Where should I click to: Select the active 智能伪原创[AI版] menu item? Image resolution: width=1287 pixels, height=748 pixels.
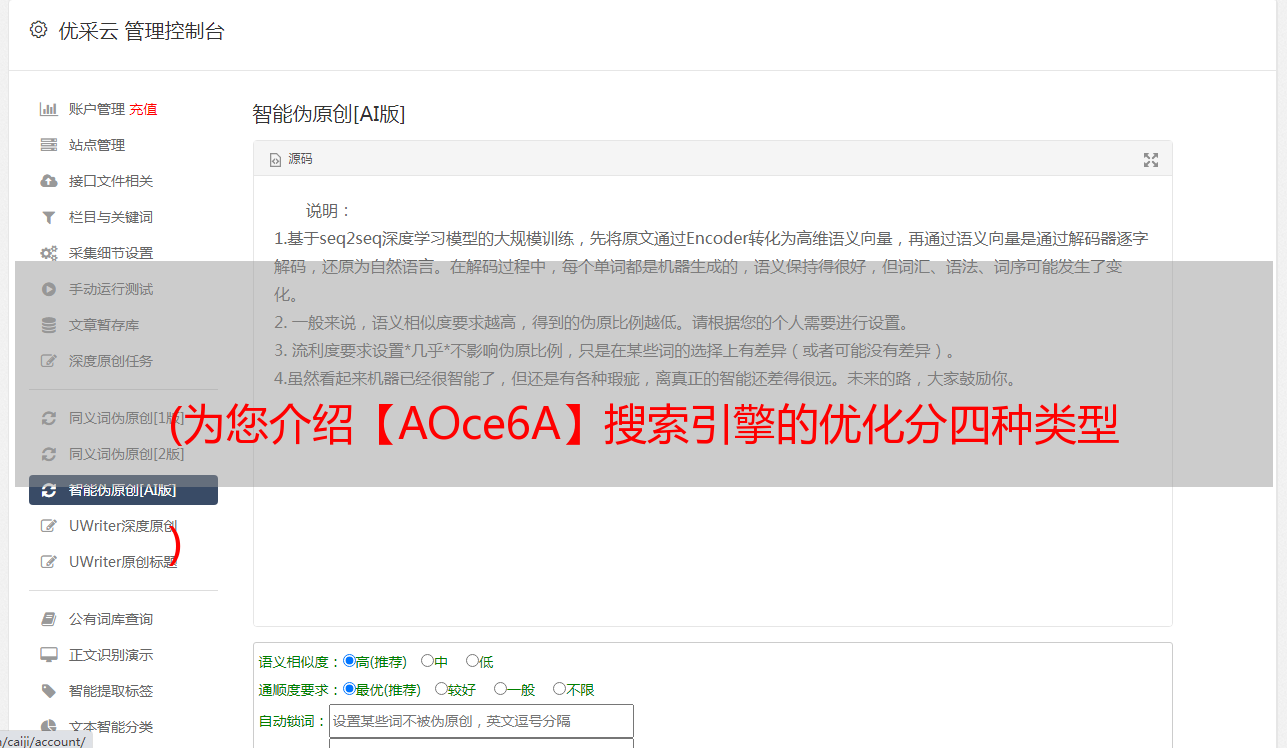123,490
